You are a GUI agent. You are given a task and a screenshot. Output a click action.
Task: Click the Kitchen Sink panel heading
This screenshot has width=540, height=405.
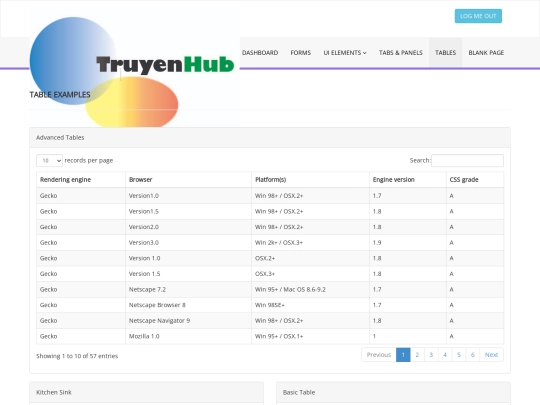[x=146, y=392]
